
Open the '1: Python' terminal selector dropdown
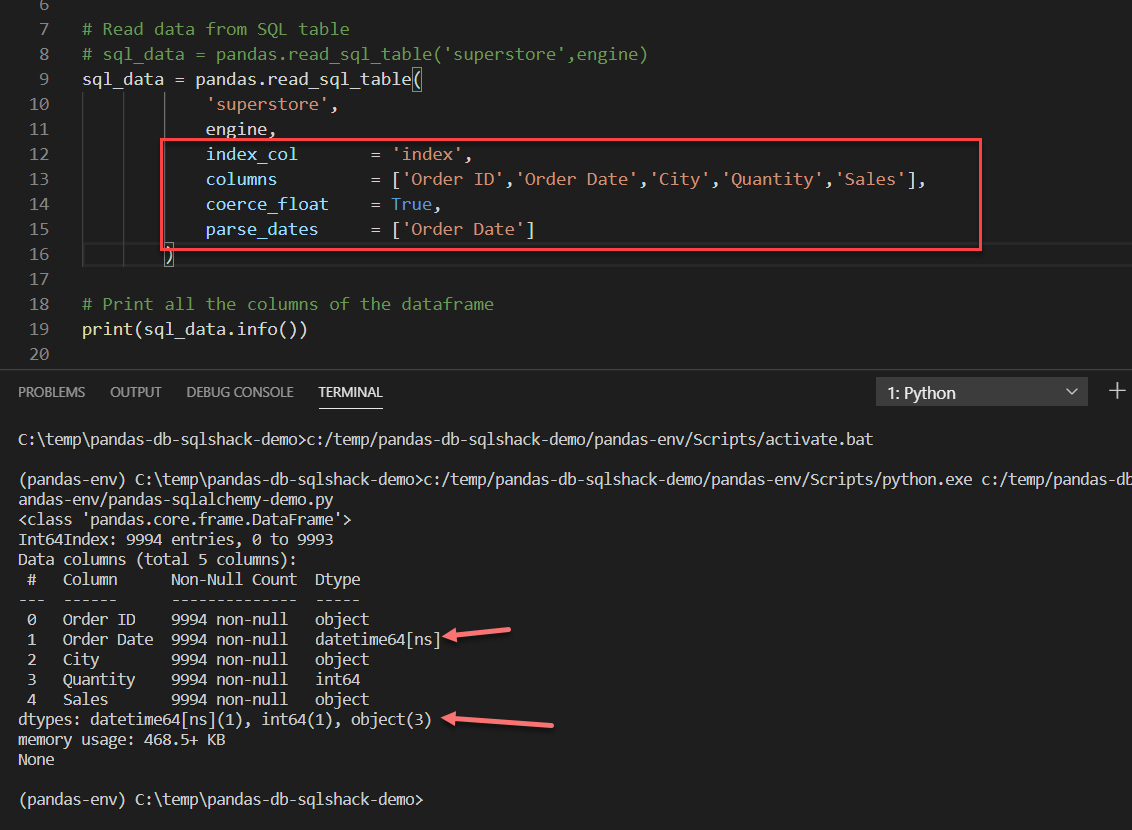click(x=980, y=392)
